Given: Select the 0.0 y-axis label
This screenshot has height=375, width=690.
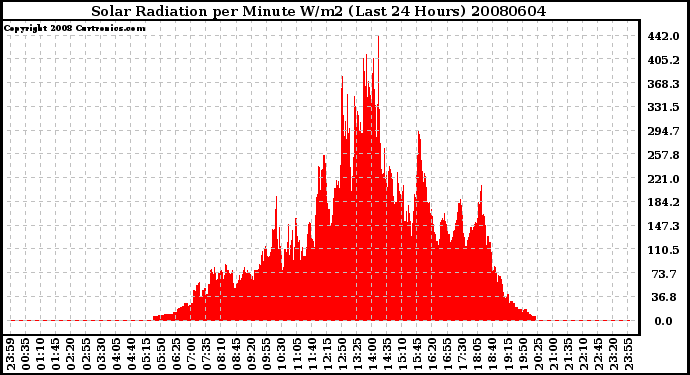Looking at the screenshot, I should (664, 321).
